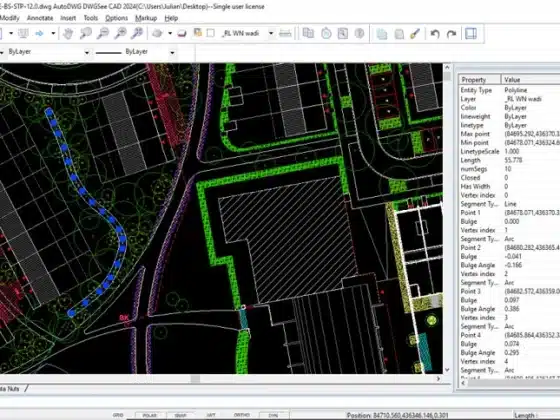Select the LinetypeScale property row
The width and height of the screenshot is (560, 420).
coord(509,151)
